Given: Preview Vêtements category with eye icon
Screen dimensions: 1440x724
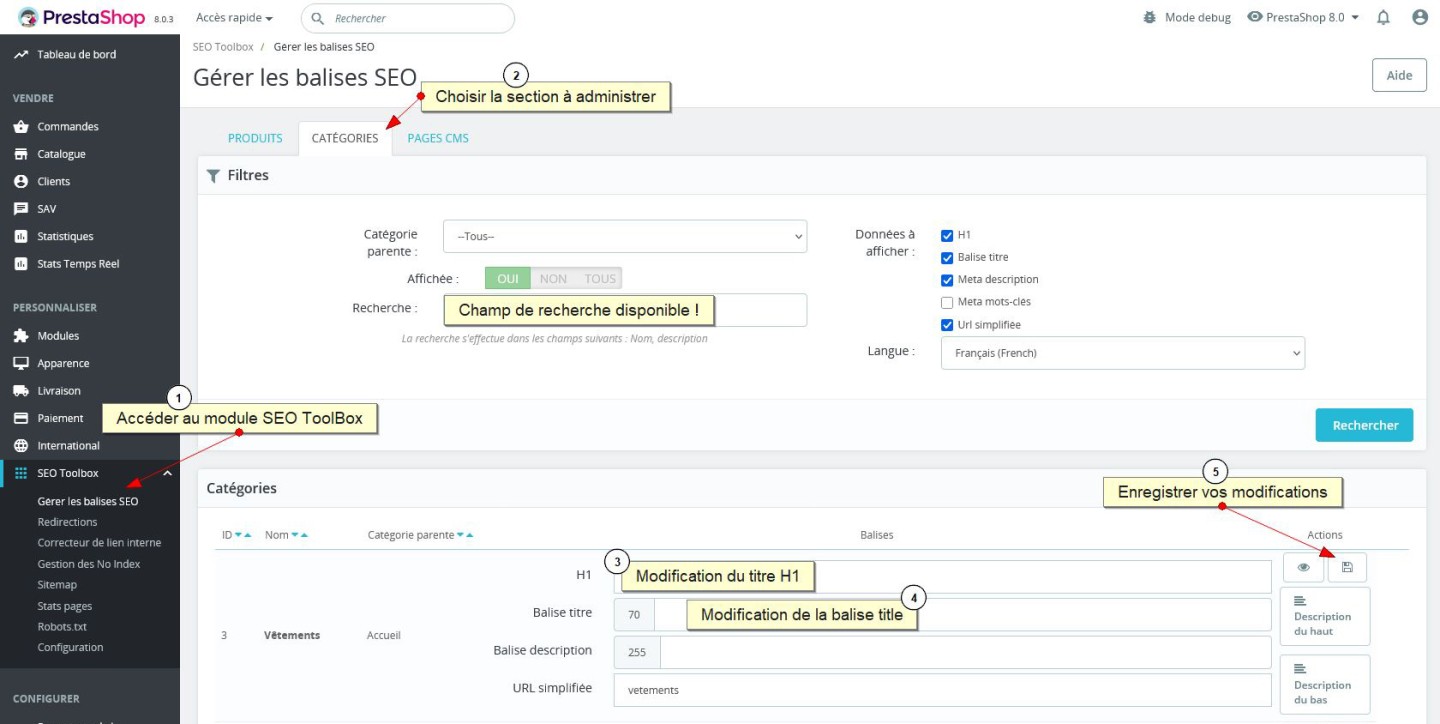Looking at the screenshot, I should [1303, 567].
